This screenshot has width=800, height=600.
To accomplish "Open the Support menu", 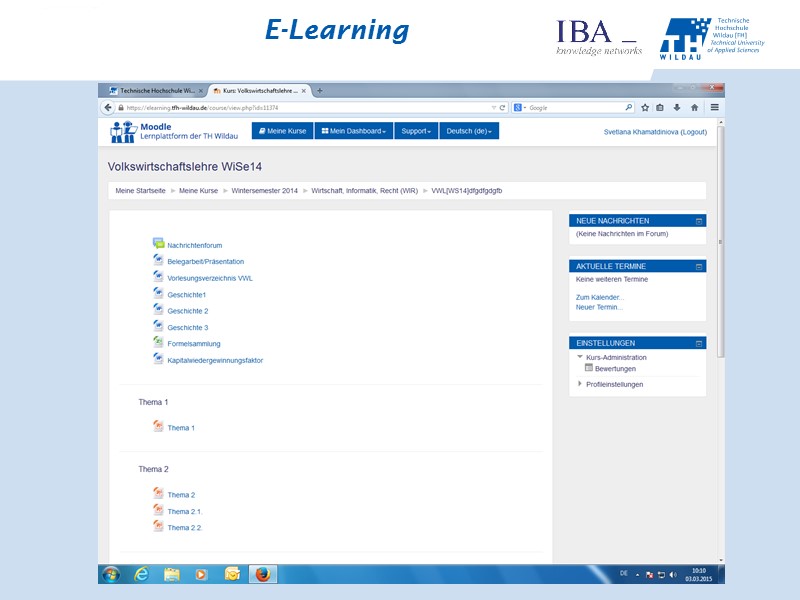I will [x=414, y=130].
